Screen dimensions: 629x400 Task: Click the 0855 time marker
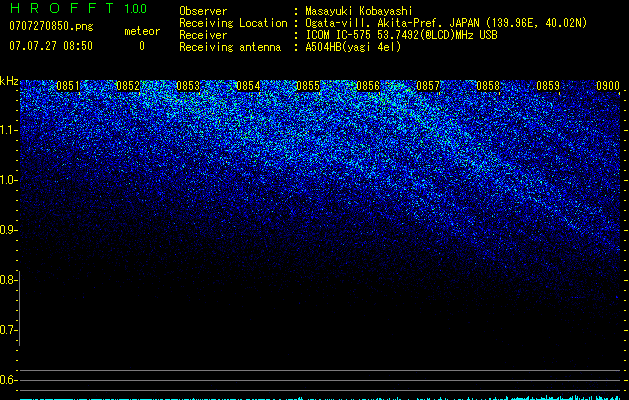click(x=308, y=86)
